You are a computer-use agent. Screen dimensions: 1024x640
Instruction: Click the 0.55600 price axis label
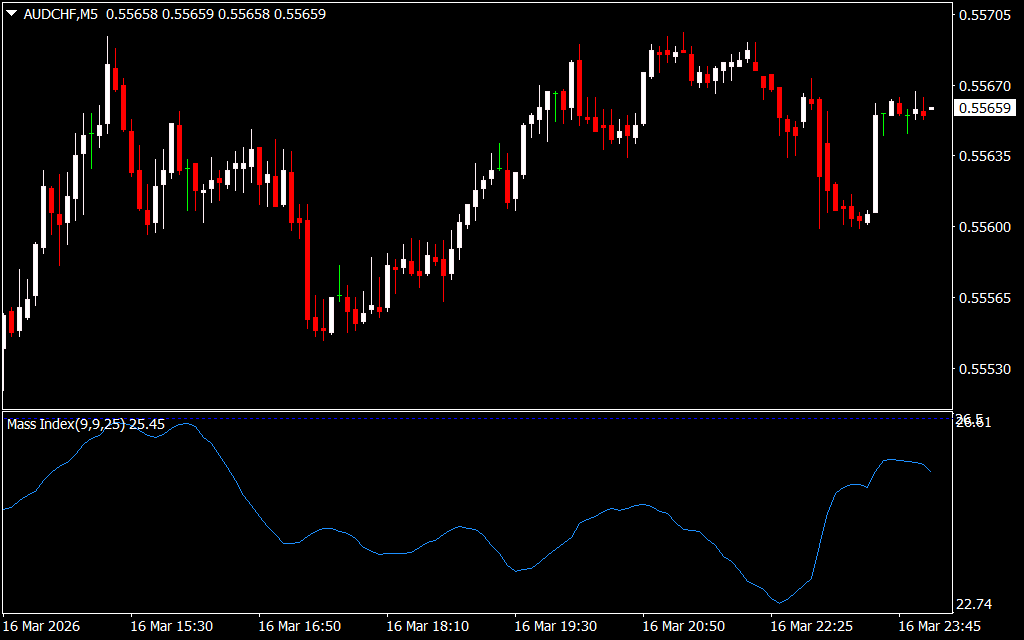[x=985, y=227]
